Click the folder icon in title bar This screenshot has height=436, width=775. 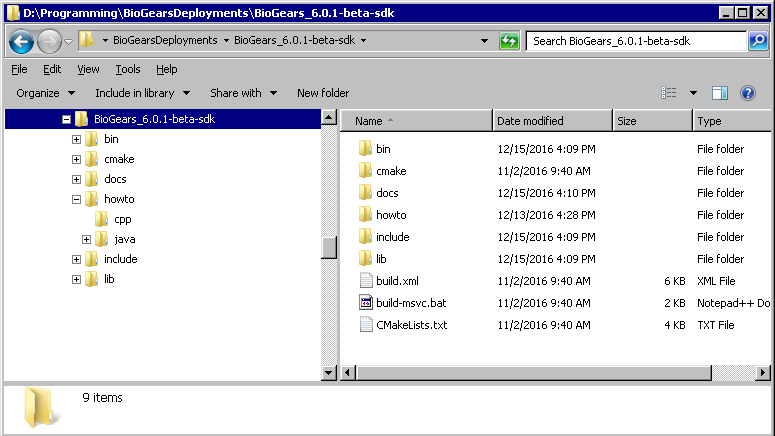point(13,13)
